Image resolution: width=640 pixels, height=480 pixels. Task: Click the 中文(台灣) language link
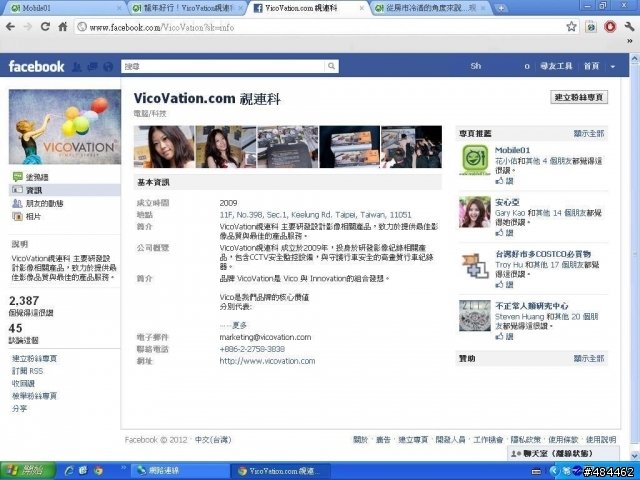213,440
